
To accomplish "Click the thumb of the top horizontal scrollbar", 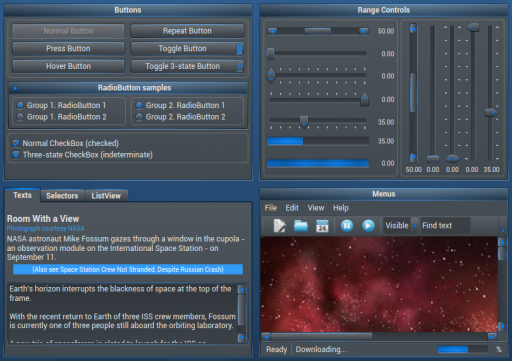I will click(x=318, y=31).
